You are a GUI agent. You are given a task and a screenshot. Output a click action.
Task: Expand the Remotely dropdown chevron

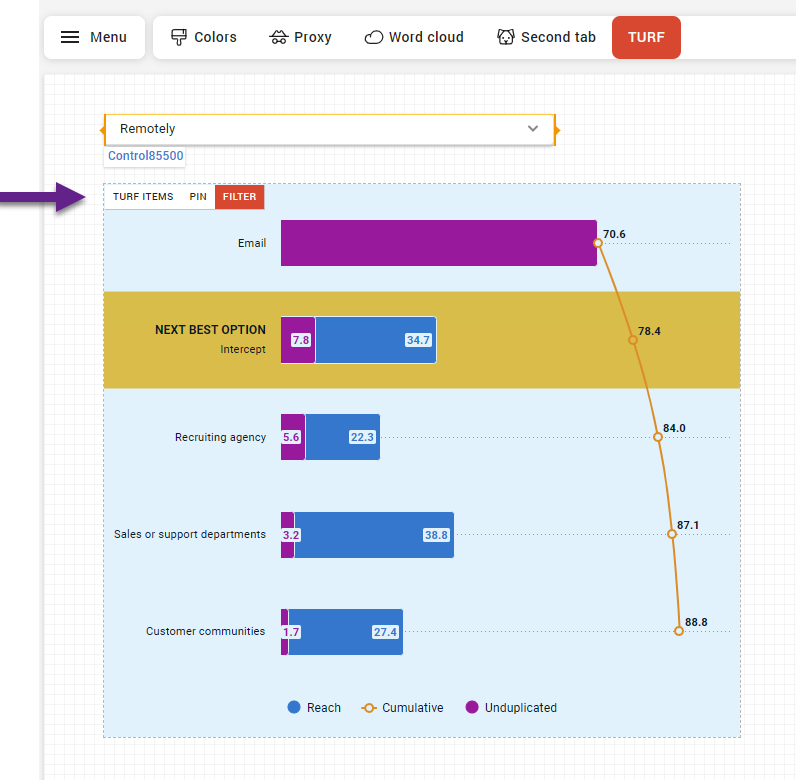coord(533,129)
